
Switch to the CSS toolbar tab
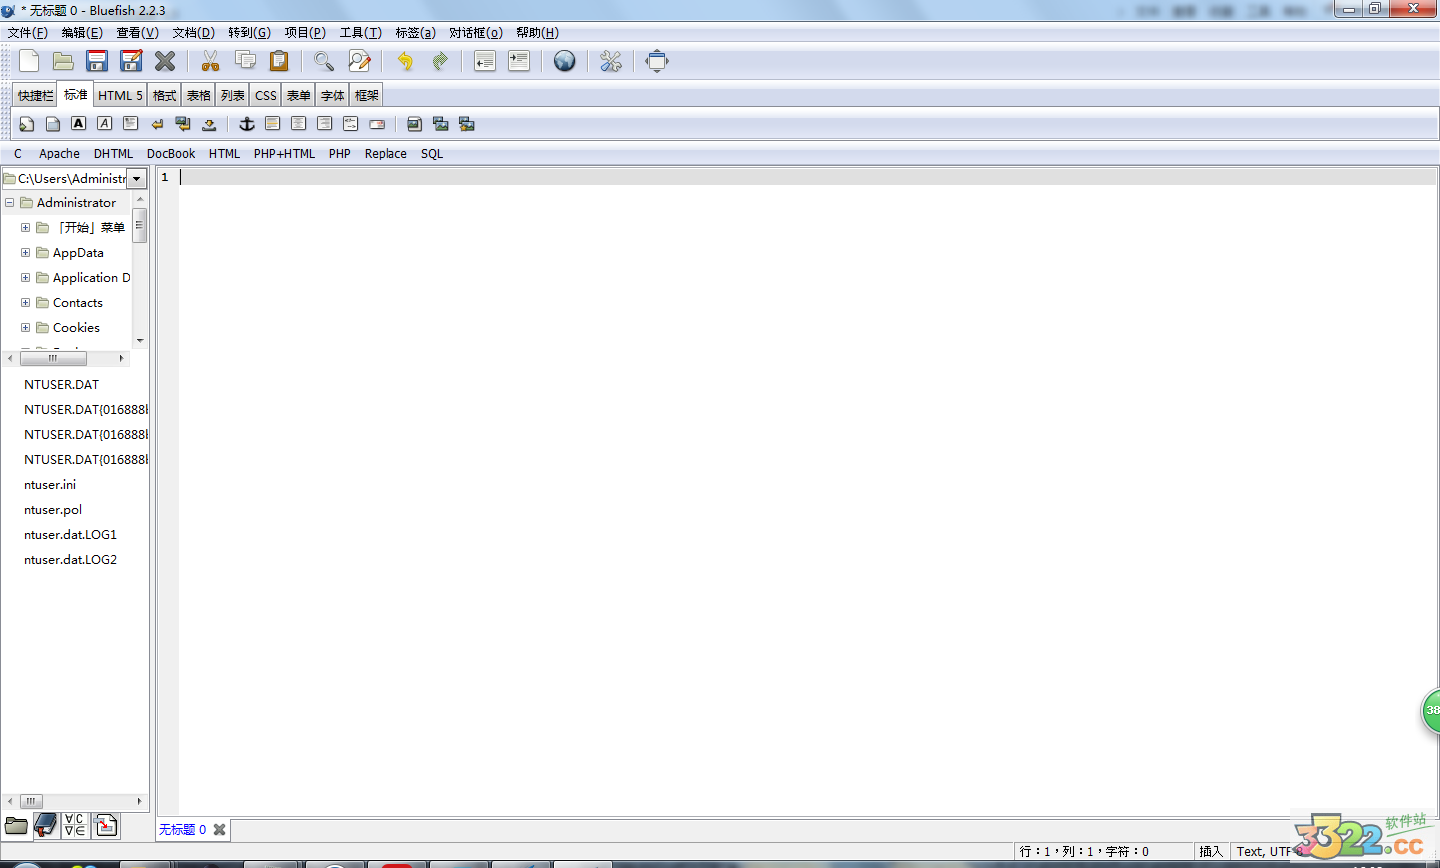point(266,96)
